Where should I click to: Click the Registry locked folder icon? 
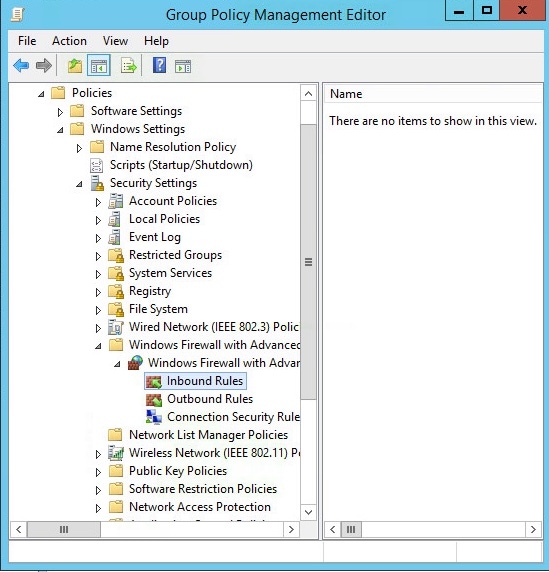[x=116, y=291]
